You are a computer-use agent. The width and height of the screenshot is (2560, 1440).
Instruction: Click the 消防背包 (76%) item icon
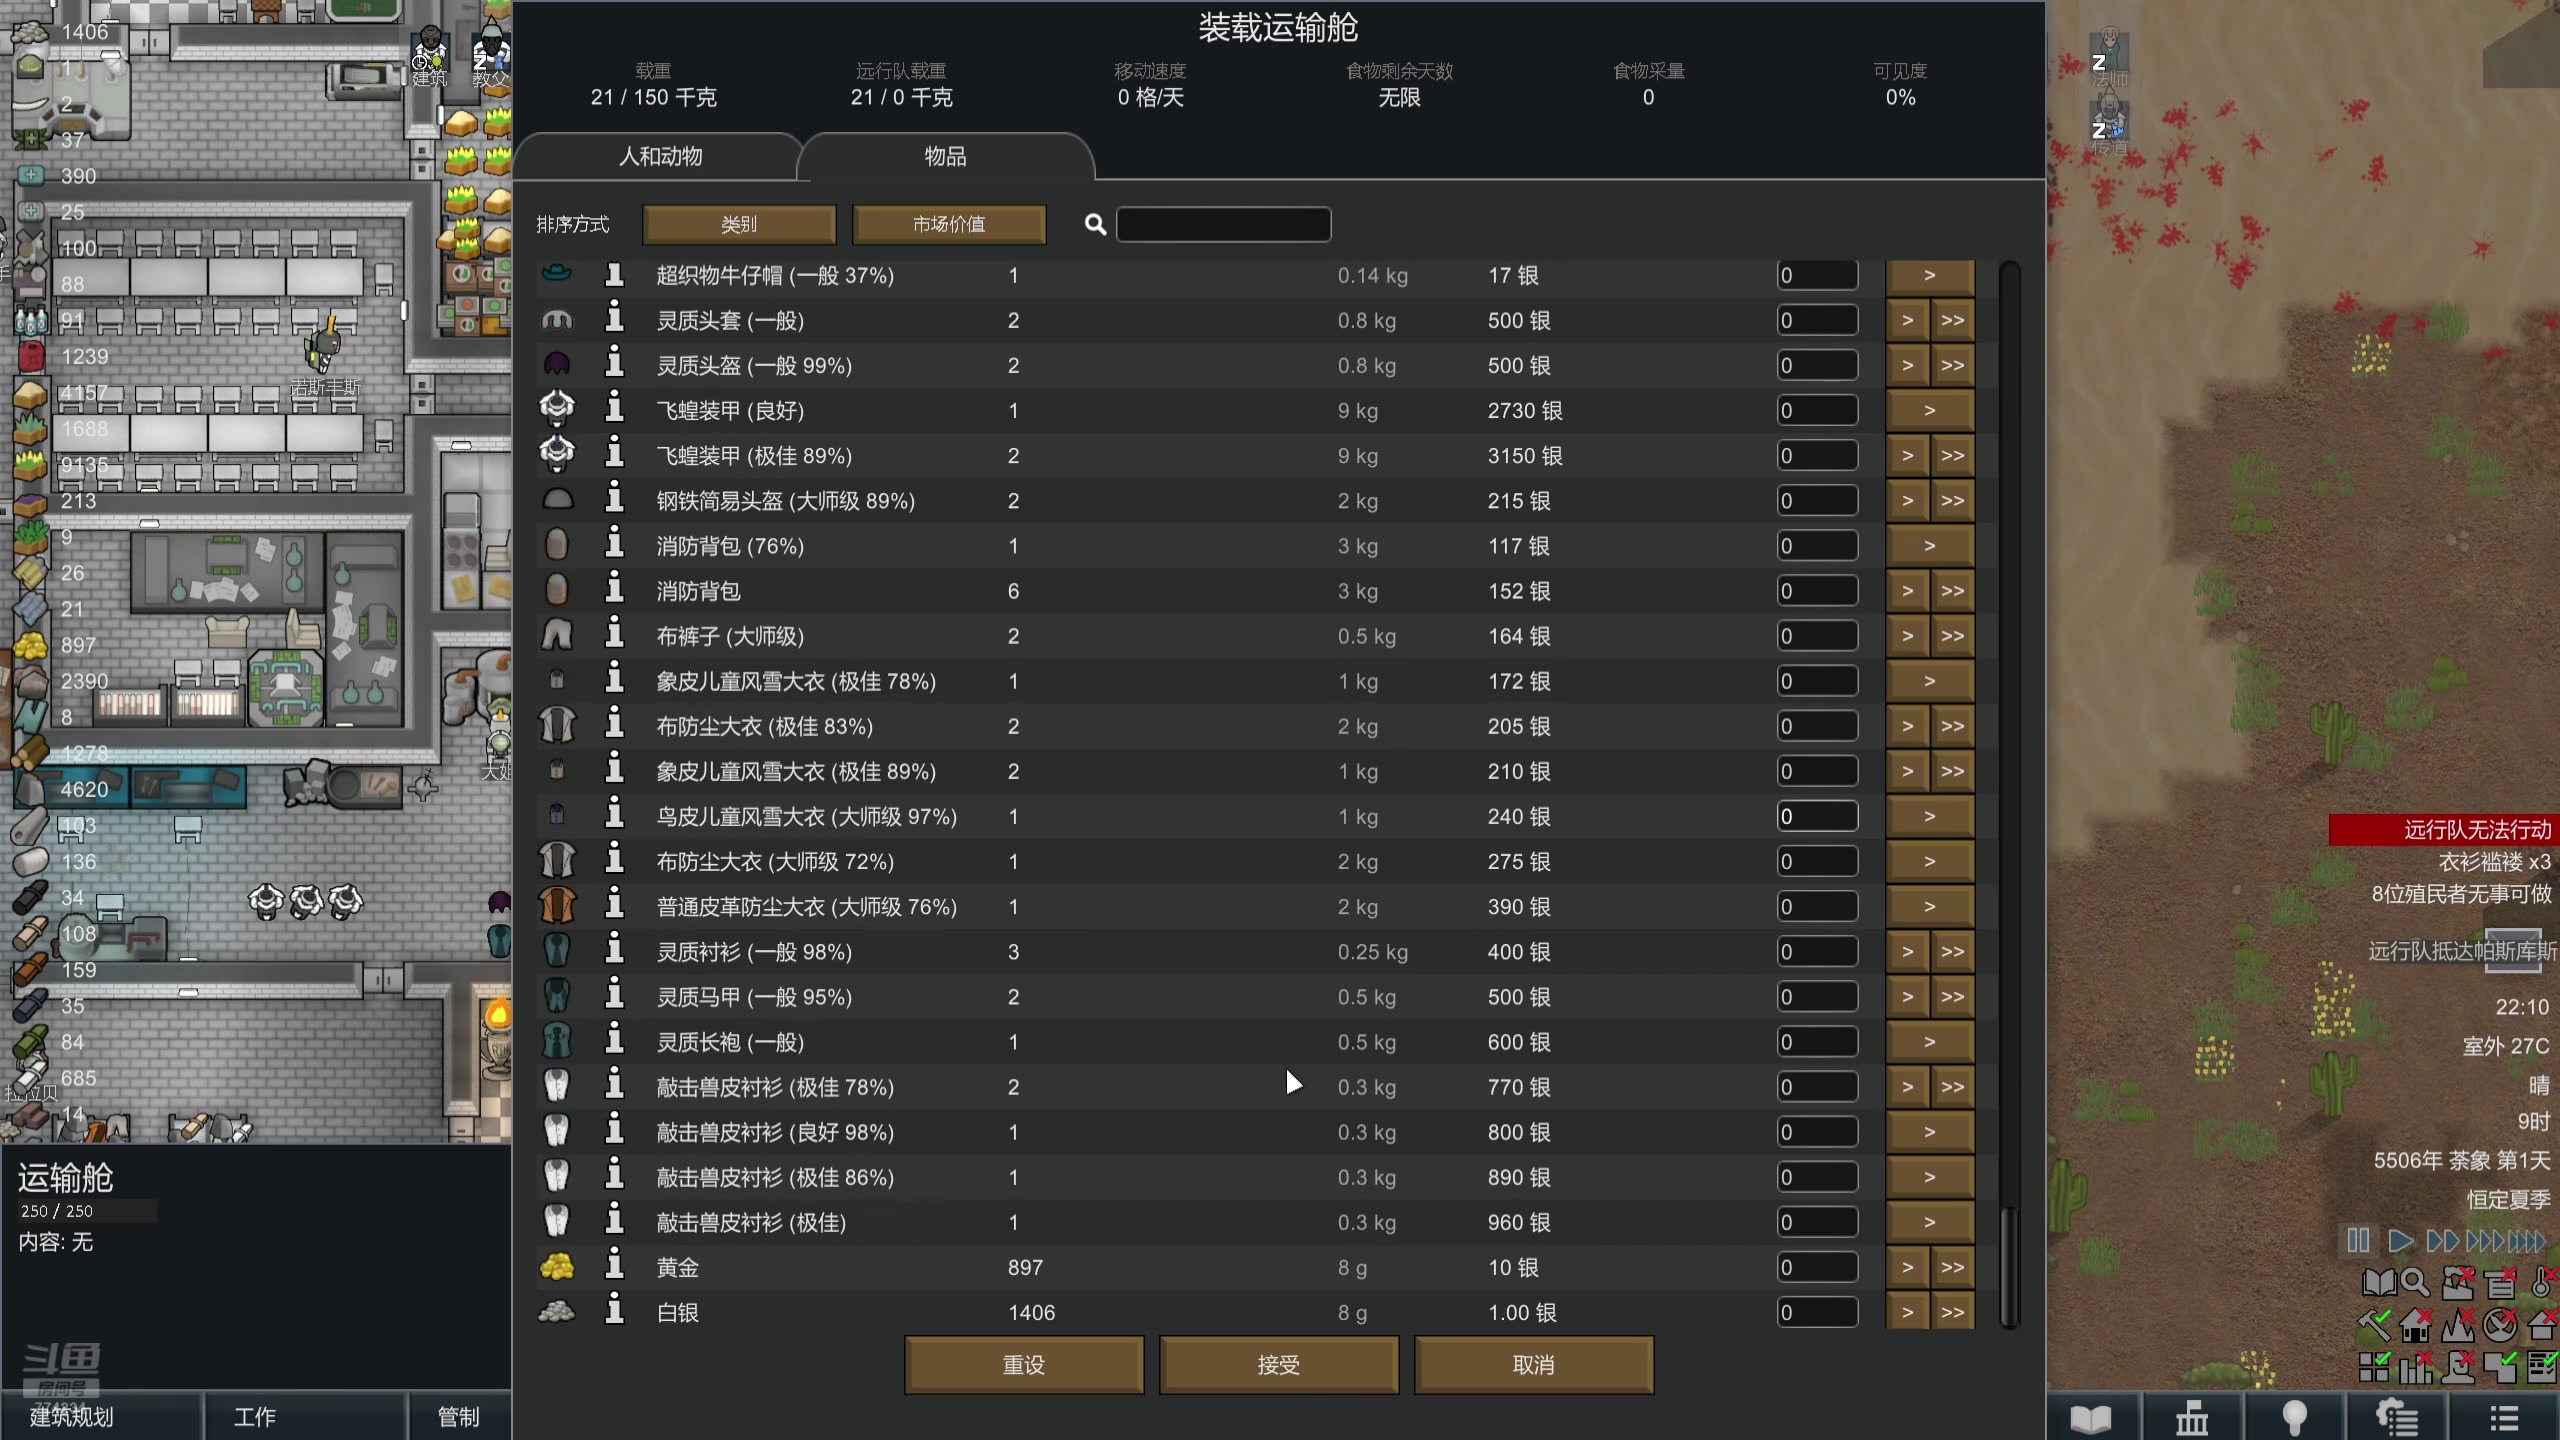(557, 545)
